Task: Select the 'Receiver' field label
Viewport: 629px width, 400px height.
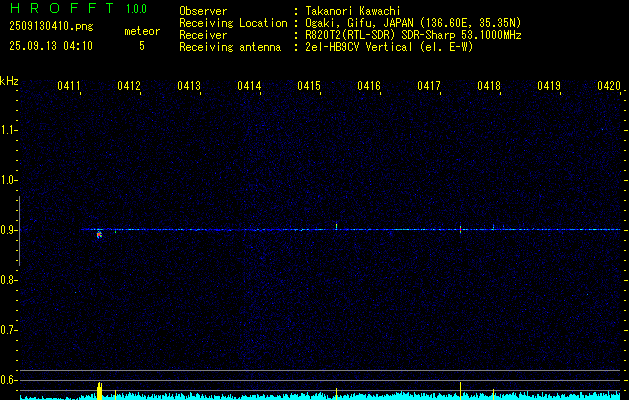Action: pyautogui.click(x=203, y=35)
